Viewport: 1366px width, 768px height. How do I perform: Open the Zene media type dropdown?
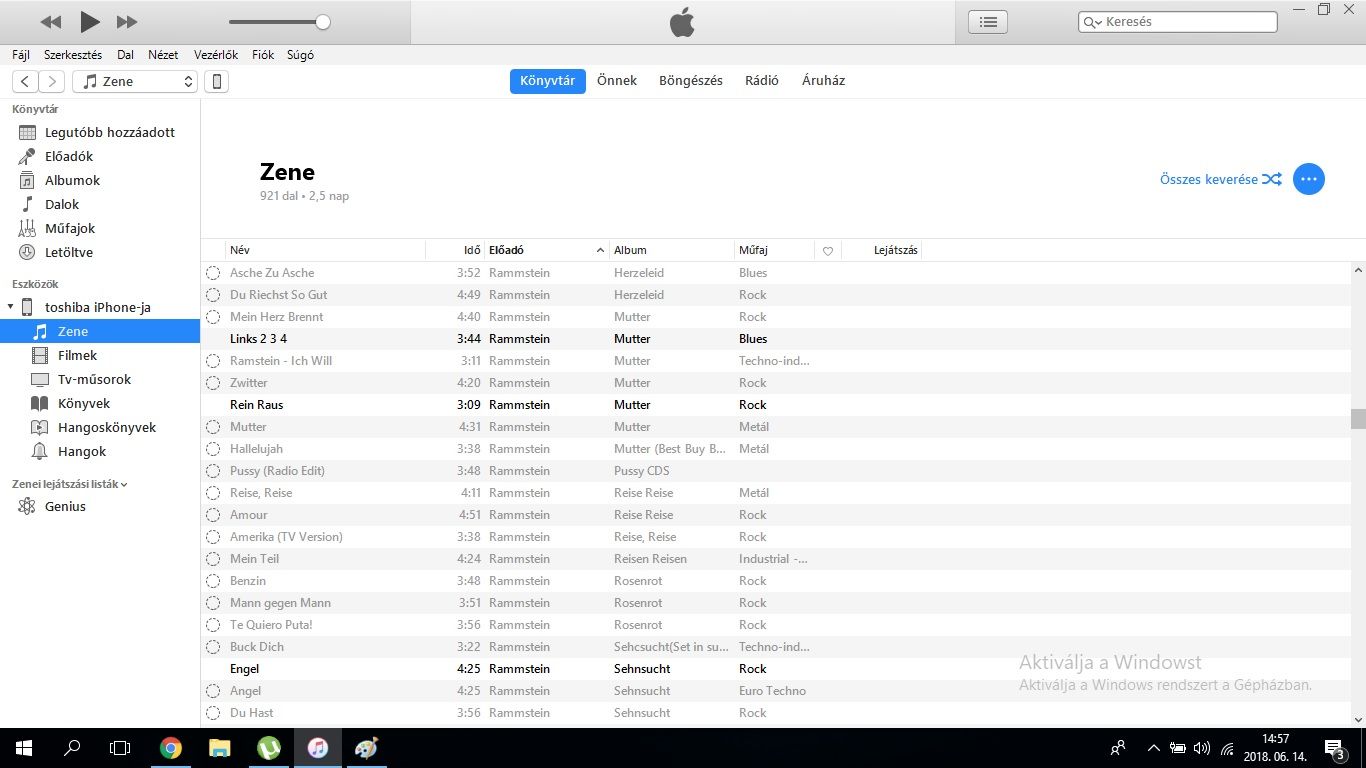[x=135, y=81]
